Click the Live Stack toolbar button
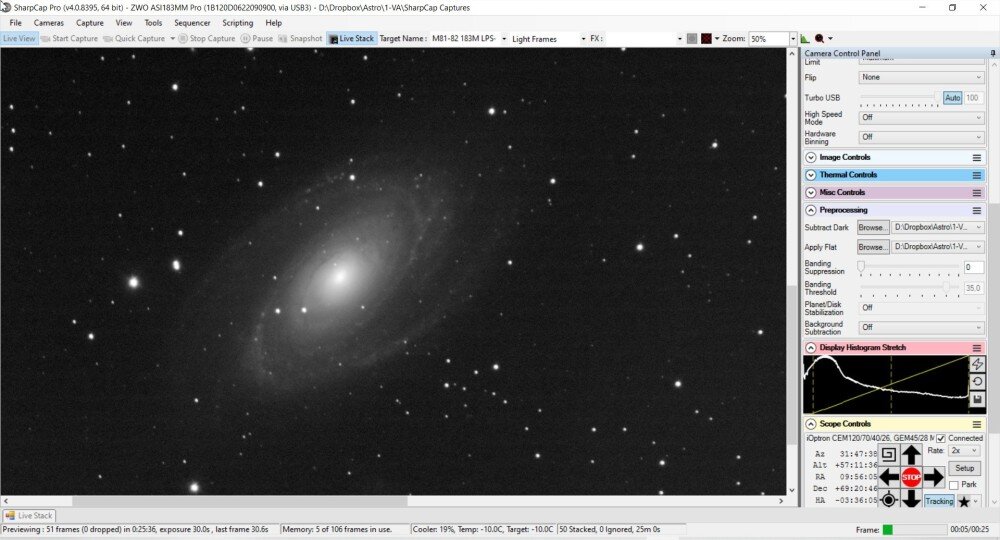The width and height of the screenshot is (1000, 540). coord(351,38)
